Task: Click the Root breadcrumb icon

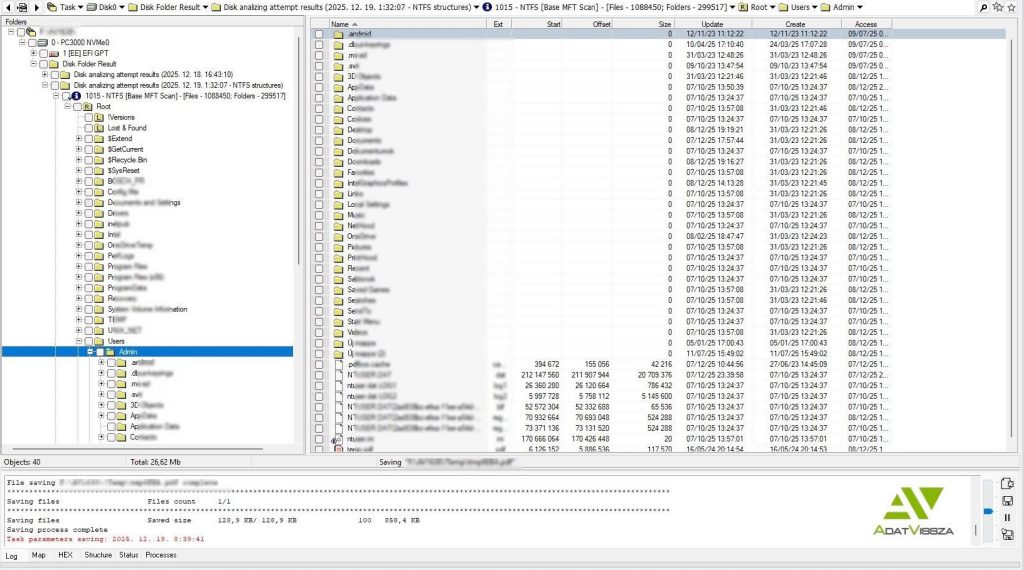Action: tap(742, 7)
